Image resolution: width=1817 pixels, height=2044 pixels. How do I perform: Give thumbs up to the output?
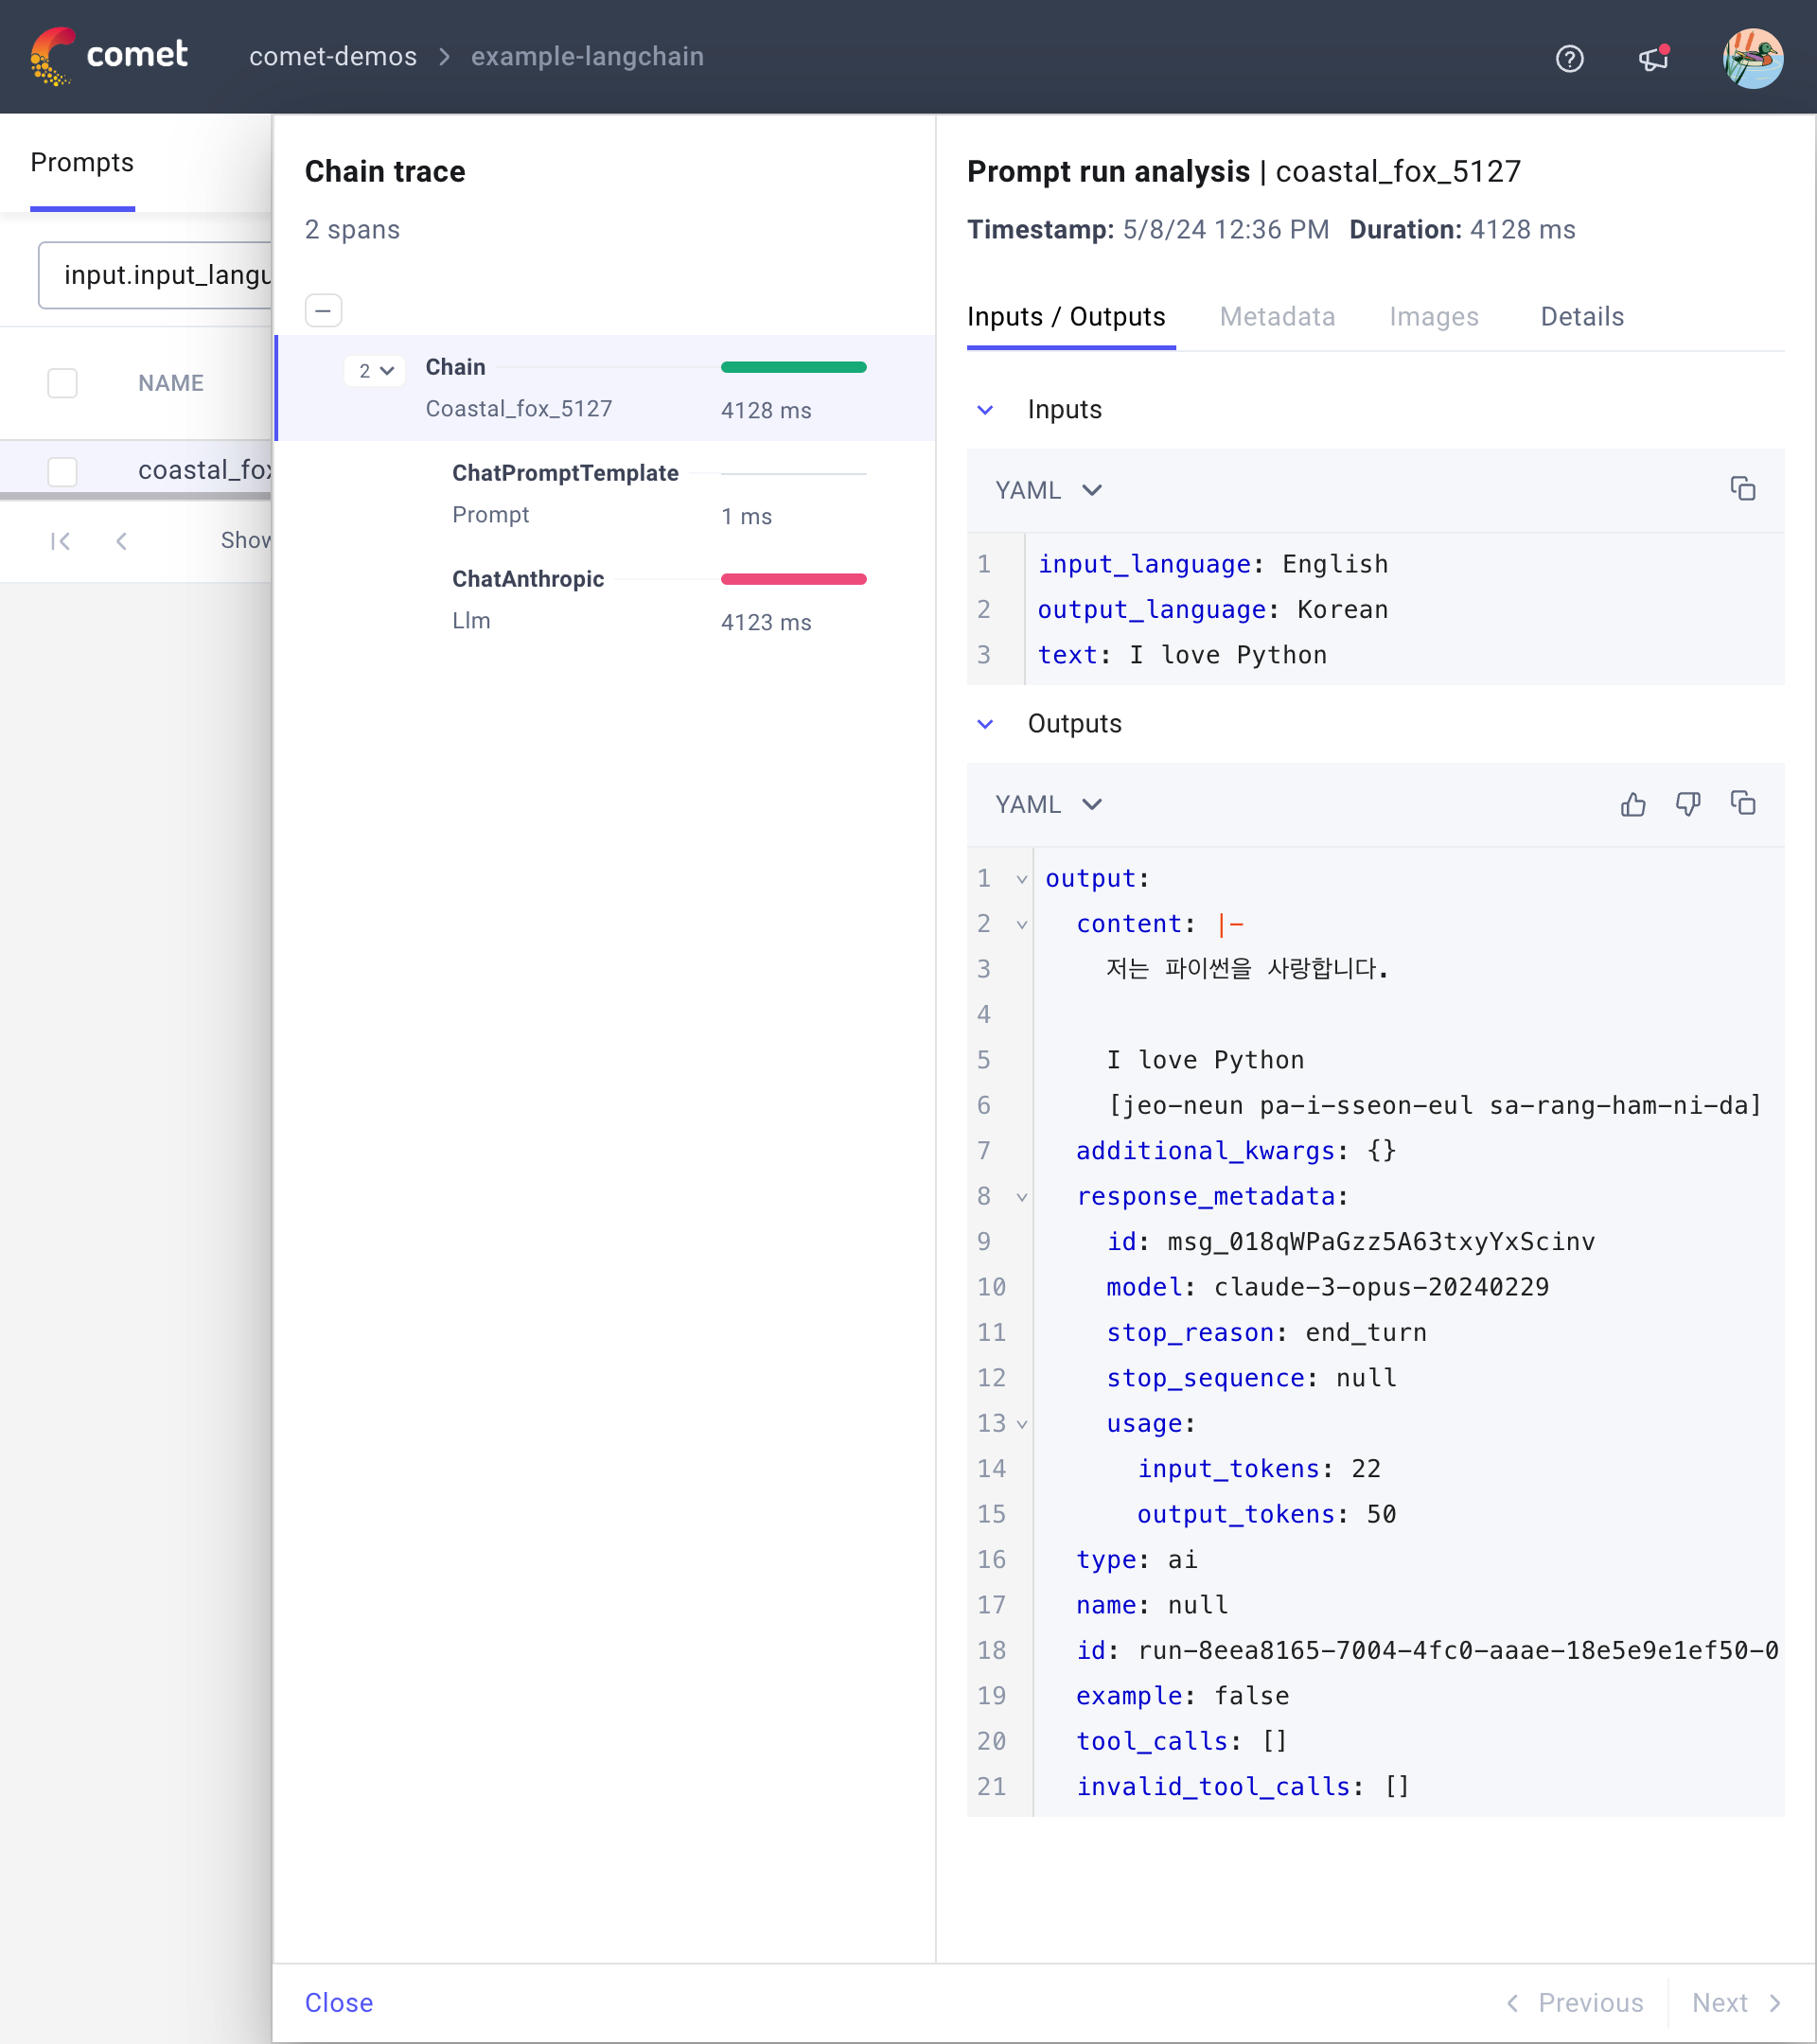pyautogui.click(x=1632, y=804)
